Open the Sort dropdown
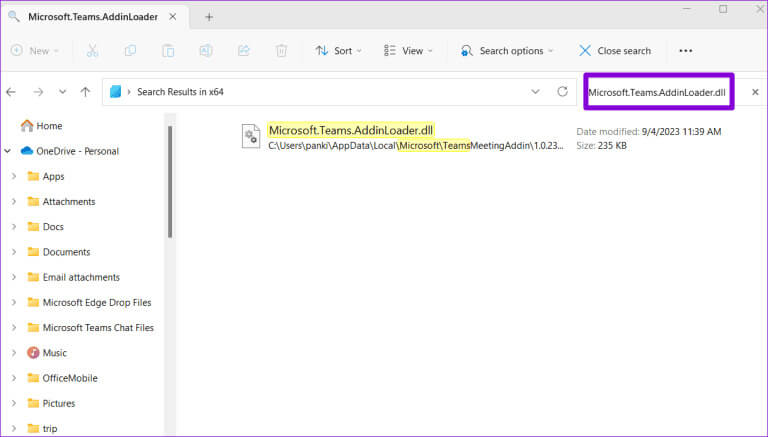Viewport: 768px width, 437px height. 339,50
